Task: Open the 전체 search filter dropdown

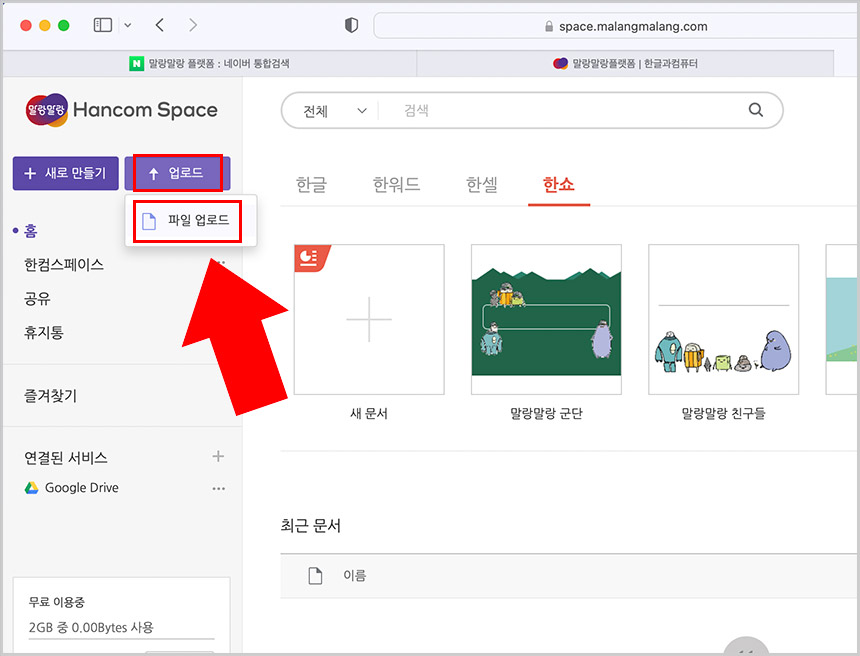Action: 330,111
